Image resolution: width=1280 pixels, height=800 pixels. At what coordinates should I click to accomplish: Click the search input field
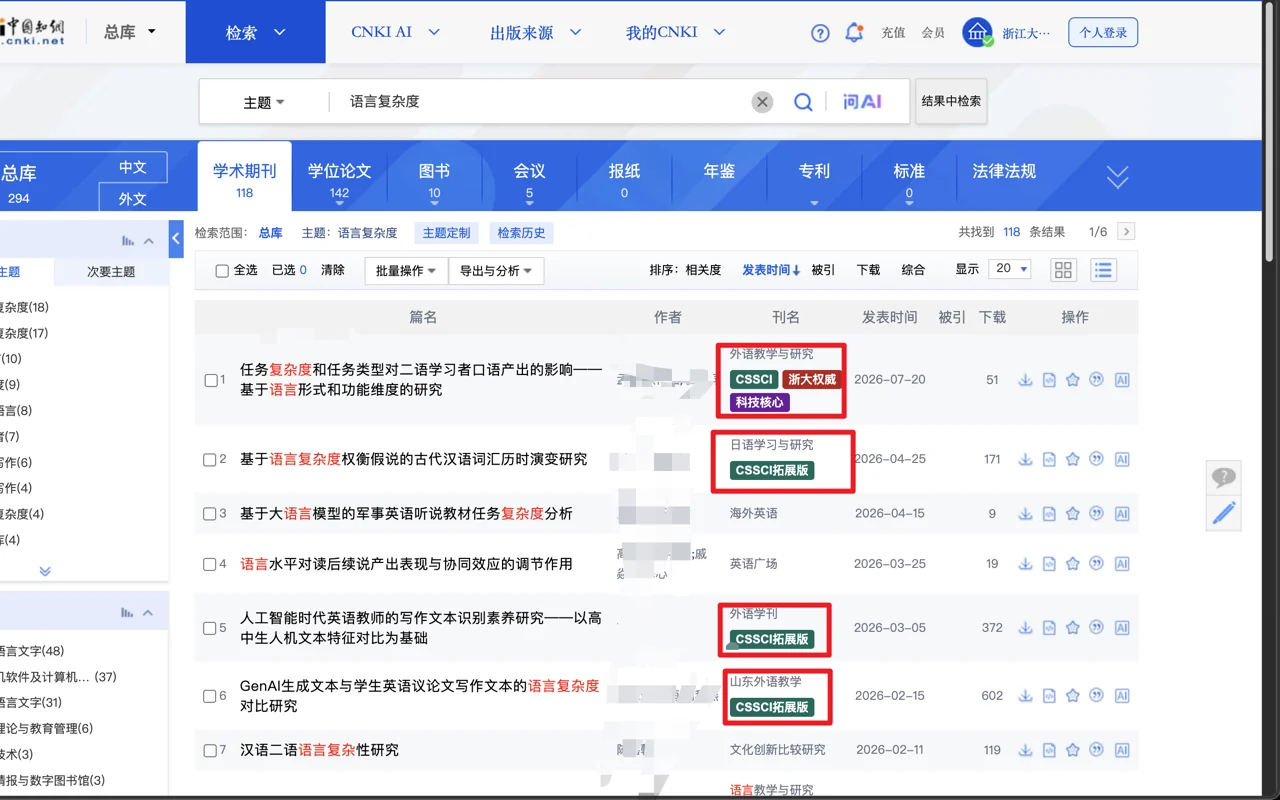[540, 102]
